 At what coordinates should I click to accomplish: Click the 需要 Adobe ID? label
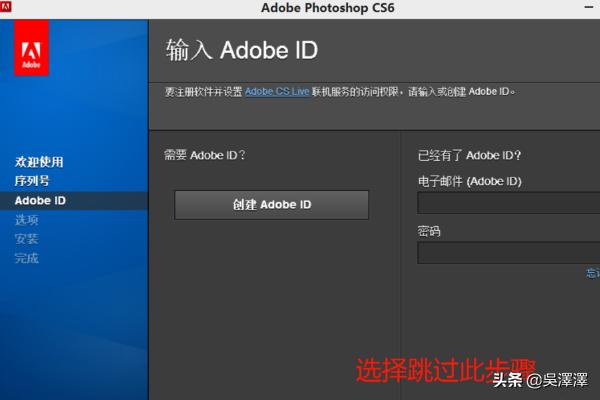[x=204, y=155]
